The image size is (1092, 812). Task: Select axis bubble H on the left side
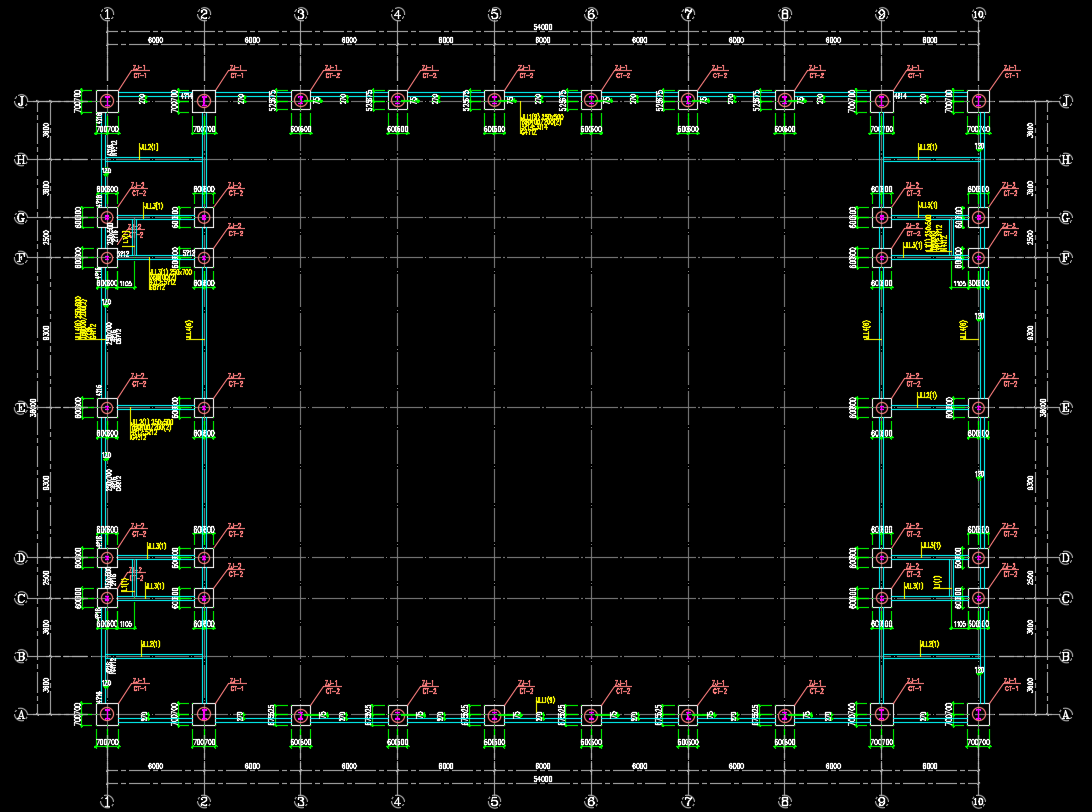(20, 159)
